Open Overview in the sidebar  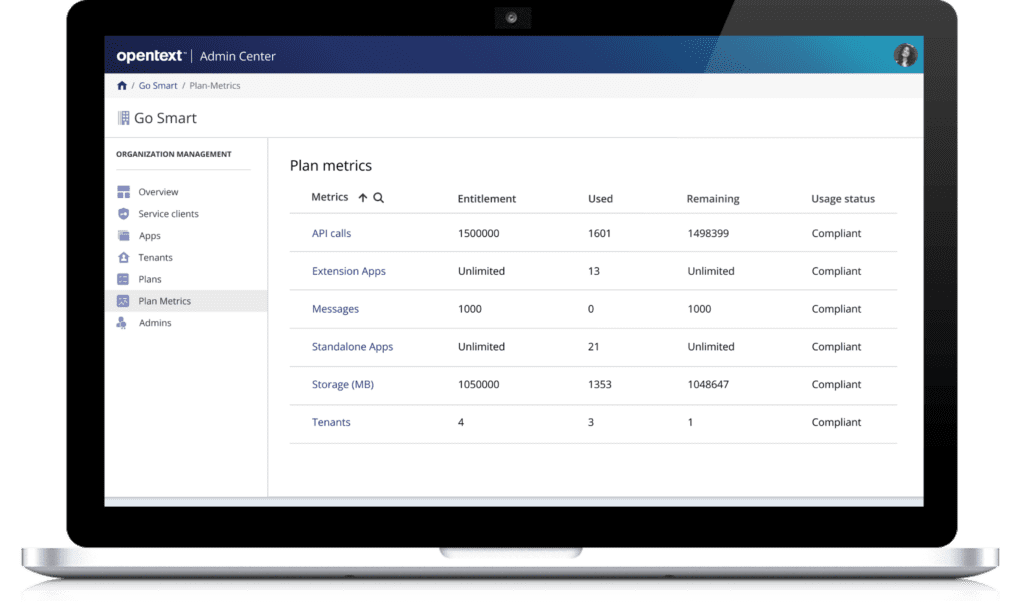tap(158, 192)
